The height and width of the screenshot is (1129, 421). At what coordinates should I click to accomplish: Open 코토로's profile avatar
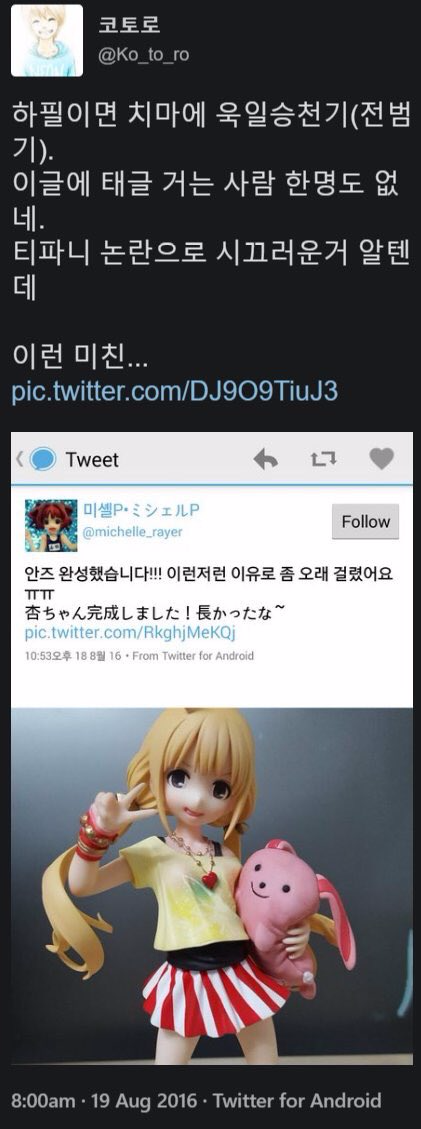(47, 40)
